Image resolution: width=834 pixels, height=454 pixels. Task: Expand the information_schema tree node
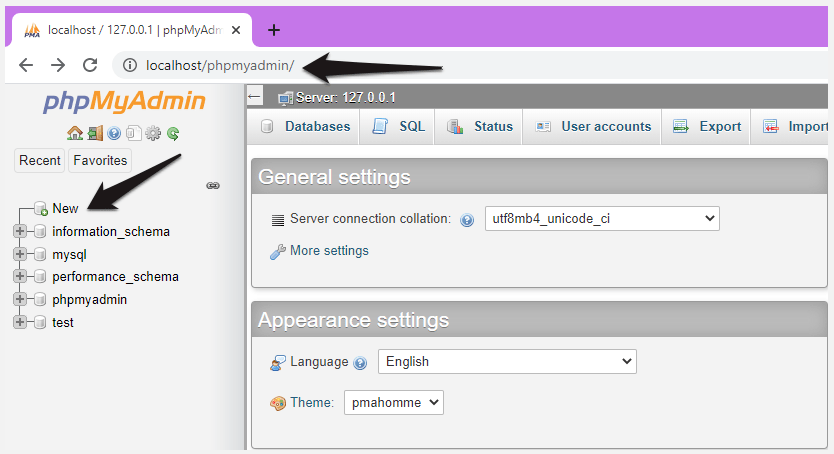pos(20,231)
